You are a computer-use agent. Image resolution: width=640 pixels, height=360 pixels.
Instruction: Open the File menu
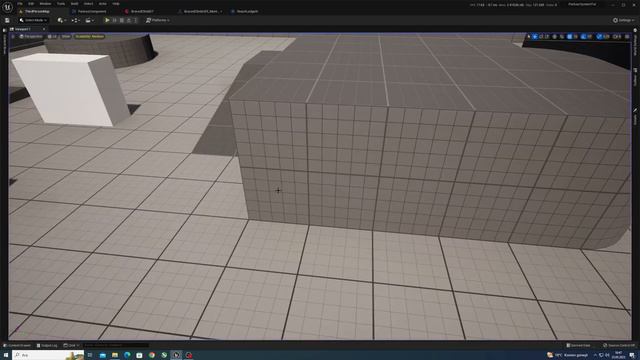tap(20, 4)
